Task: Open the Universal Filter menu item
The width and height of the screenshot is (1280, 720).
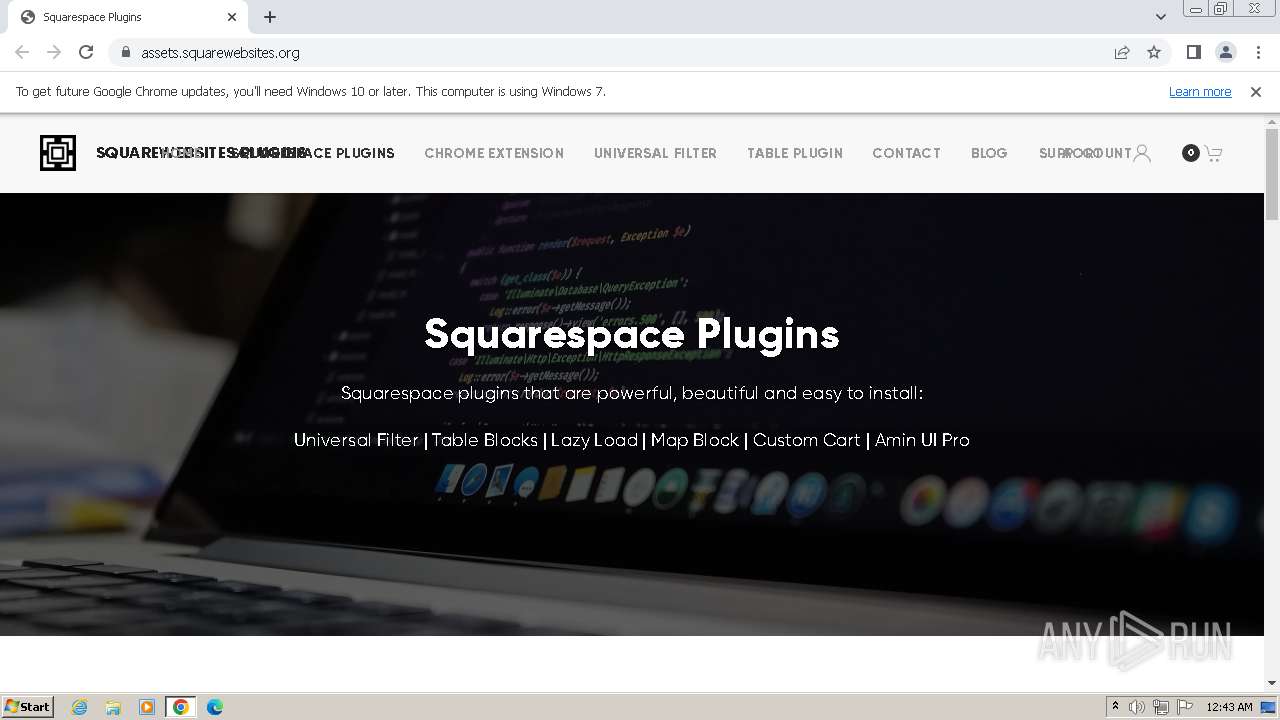Action: click(655, 153)
